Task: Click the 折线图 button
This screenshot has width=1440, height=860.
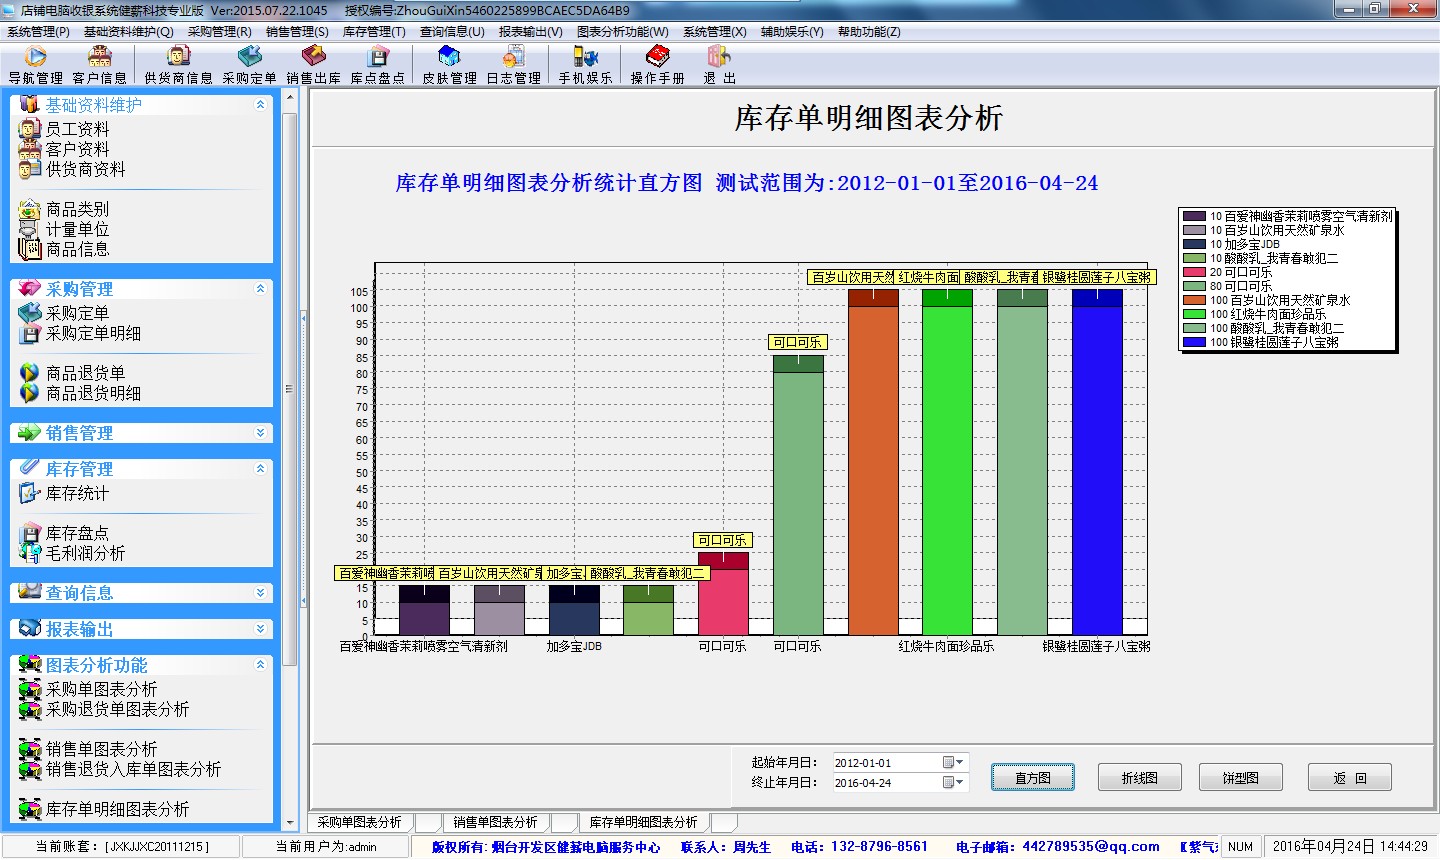Action: pos(1139,778)
